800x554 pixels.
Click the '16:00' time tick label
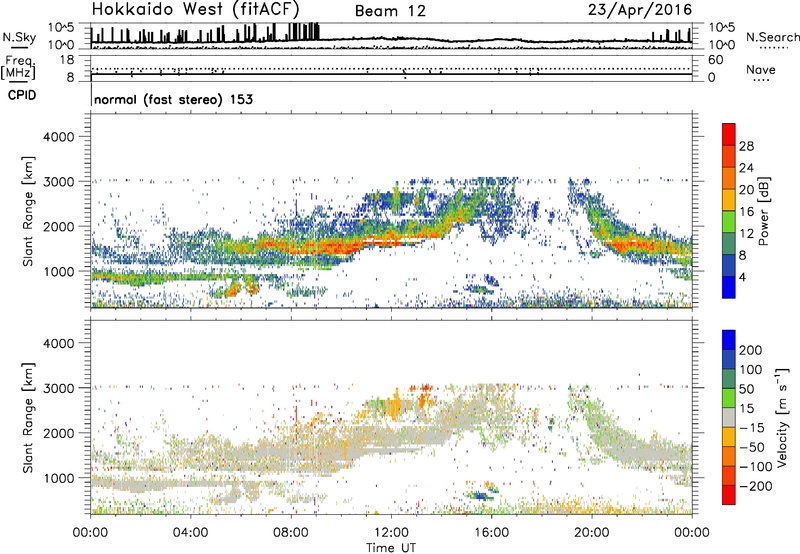point(491,533)
